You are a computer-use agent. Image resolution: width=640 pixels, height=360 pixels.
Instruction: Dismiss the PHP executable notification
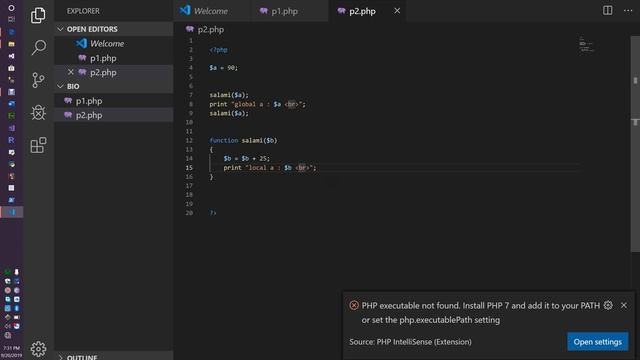[624, 305]
